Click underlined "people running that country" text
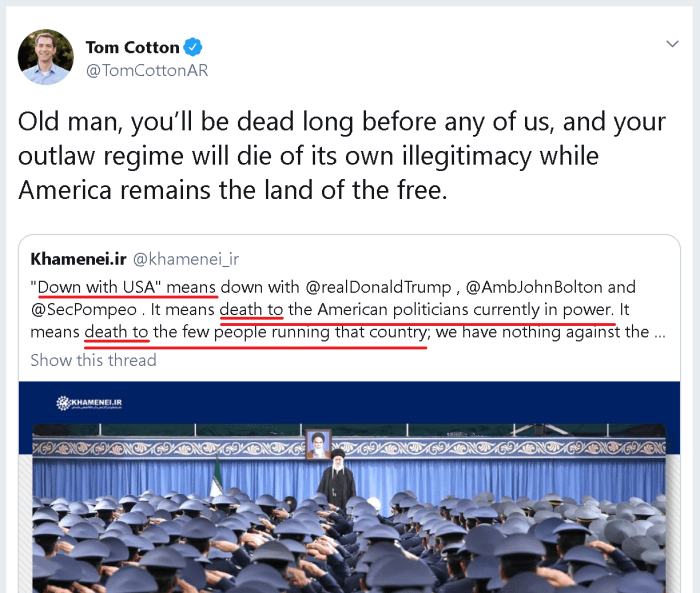700x593 pixels. coord(320,332)
